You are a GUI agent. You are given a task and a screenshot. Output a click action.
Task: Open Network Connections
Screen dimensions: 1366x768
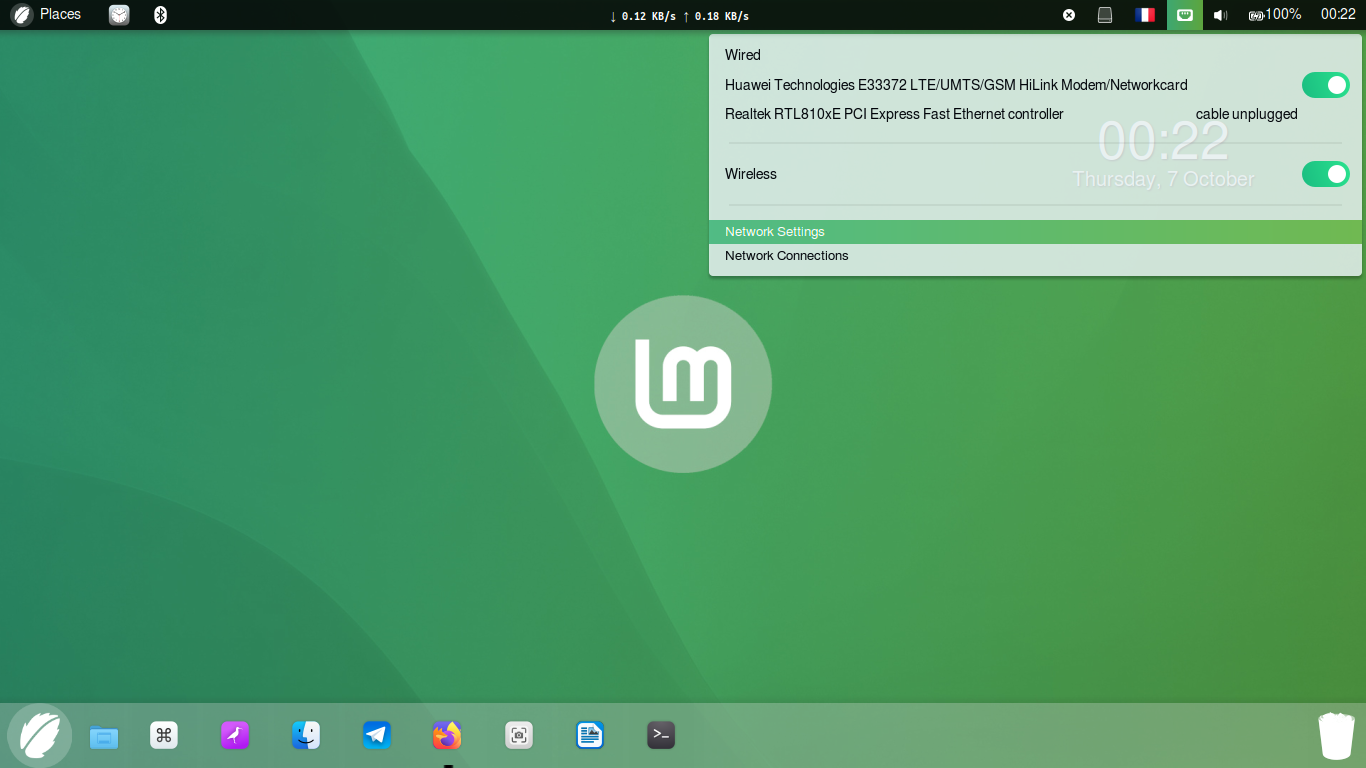pos(1035,256)
